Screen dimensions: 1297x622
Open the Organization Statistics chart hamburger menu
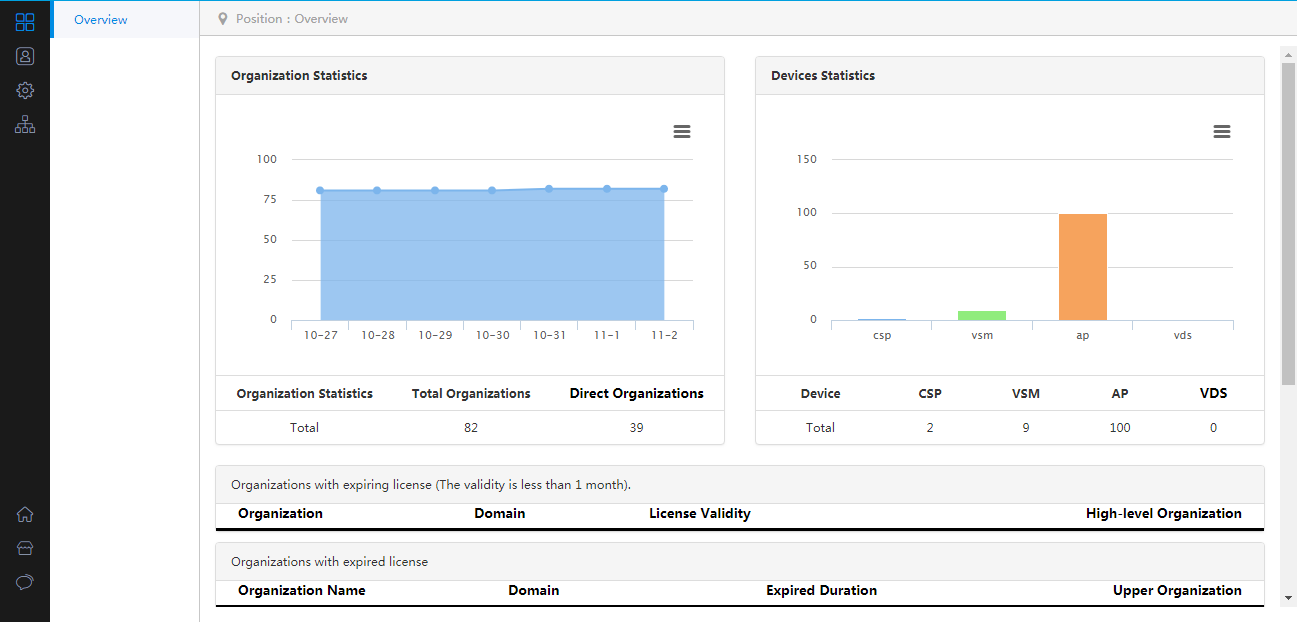682,132
